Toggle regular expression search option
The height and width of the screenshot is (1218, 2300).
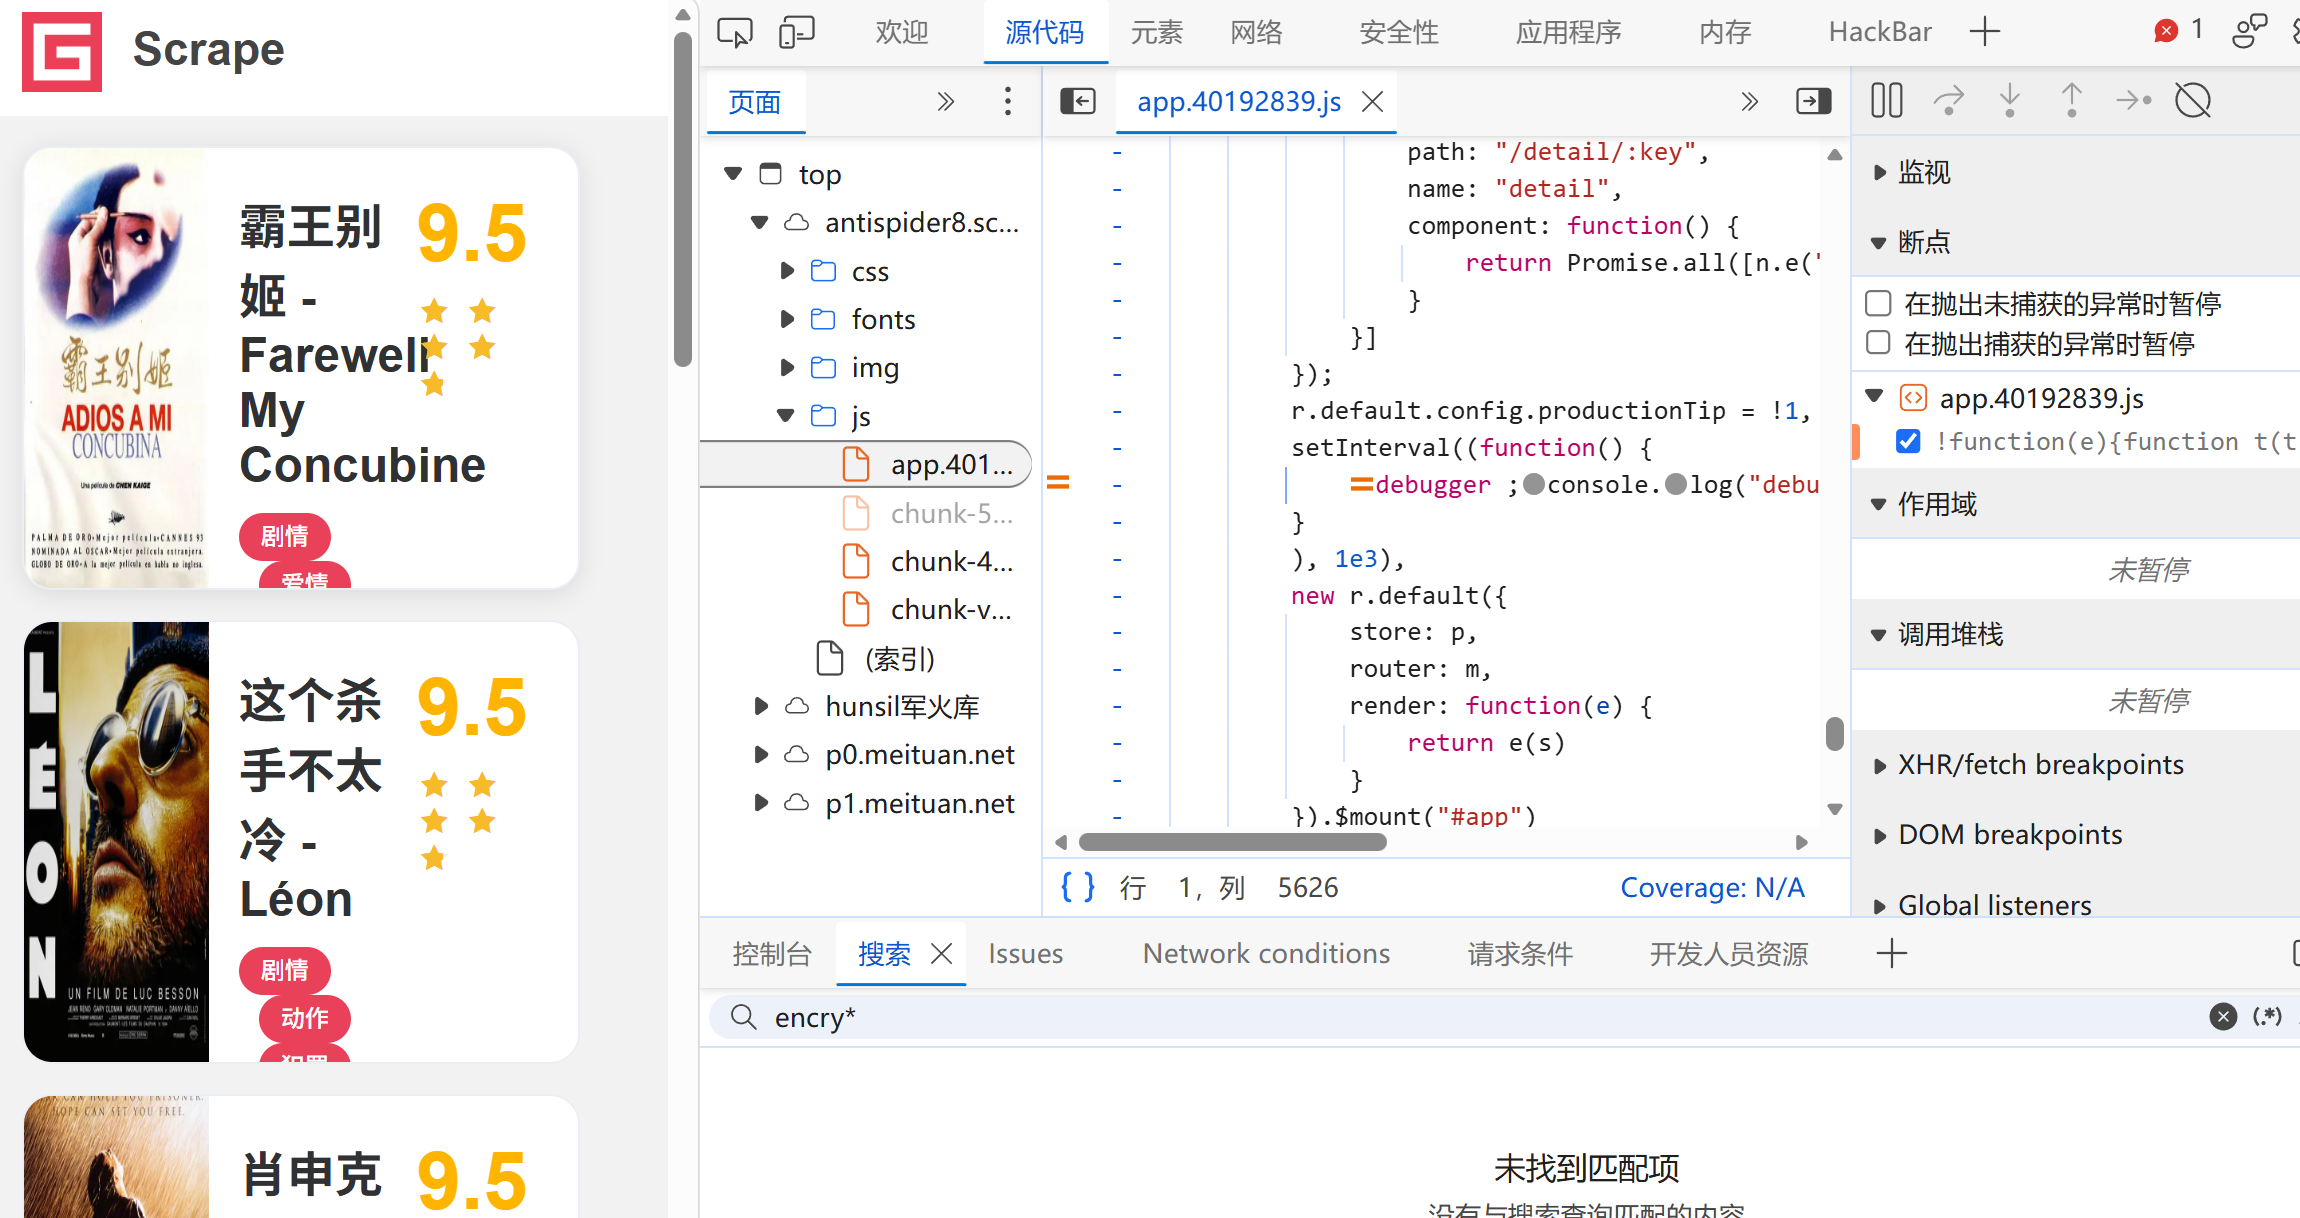pyautogui.click(x=2267, y=1017)
